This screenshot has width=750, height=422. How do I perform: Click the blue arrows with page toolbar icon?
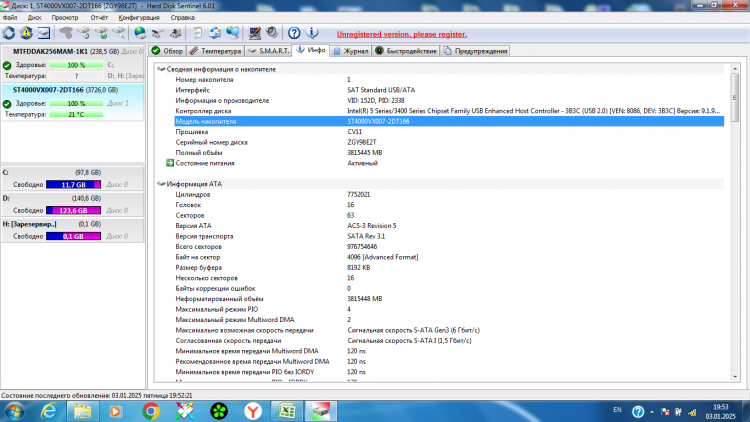click(215, 33)
